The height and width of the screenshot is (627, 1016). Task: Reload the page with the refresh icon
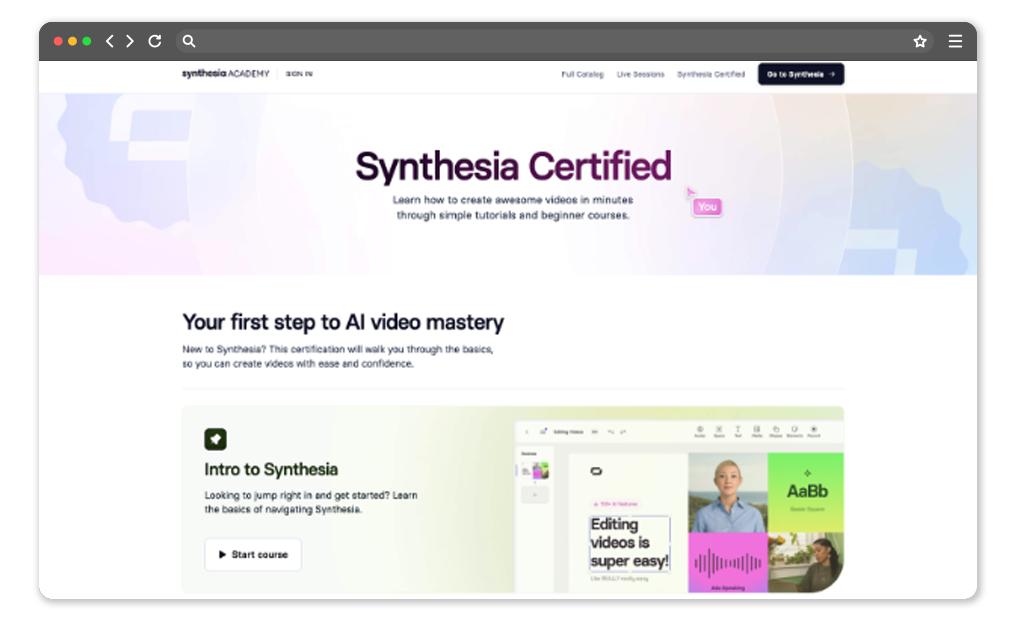point(155,41)
